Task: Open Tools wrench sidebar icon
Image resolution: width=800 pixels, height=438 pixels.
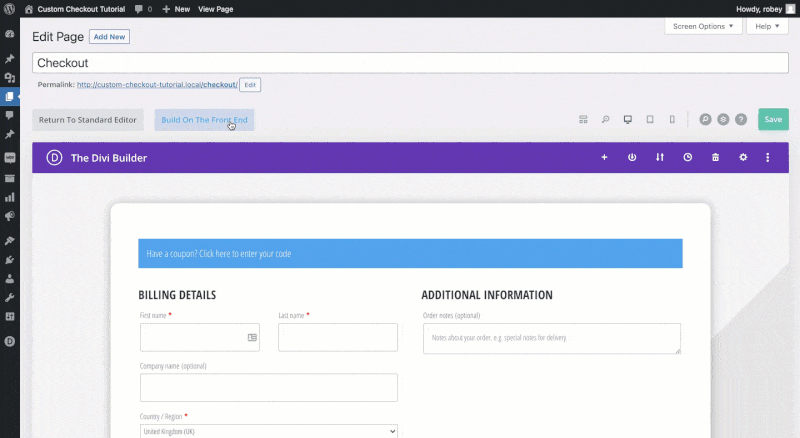Action: 9,298
